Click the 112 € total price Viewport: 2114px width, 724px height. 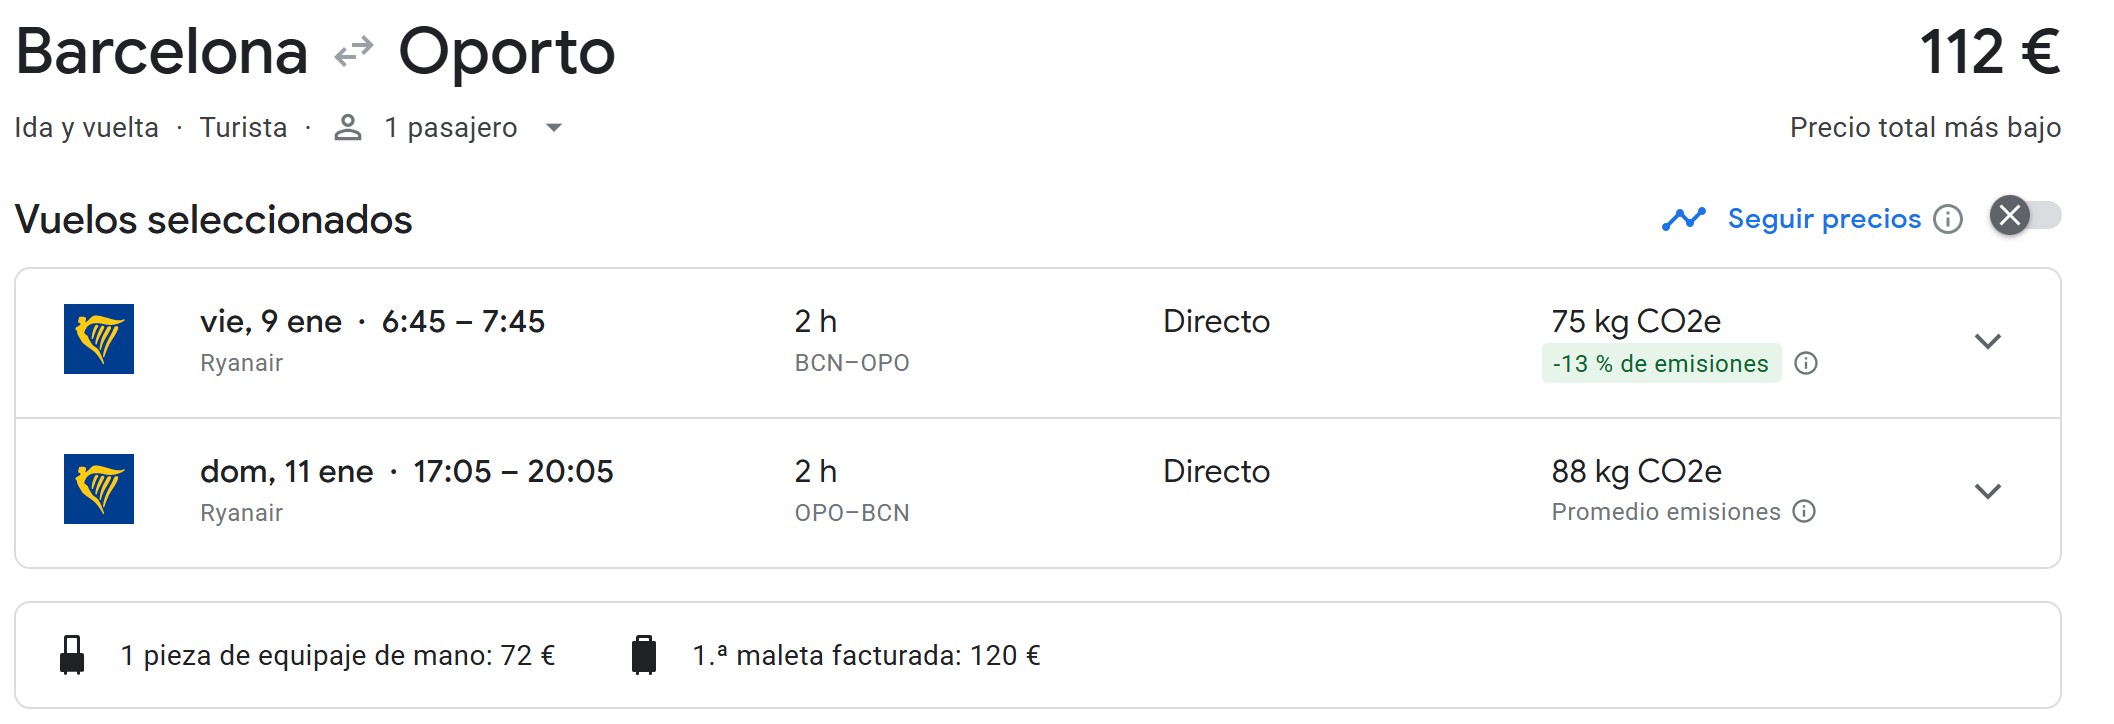tap(1988, 52)
